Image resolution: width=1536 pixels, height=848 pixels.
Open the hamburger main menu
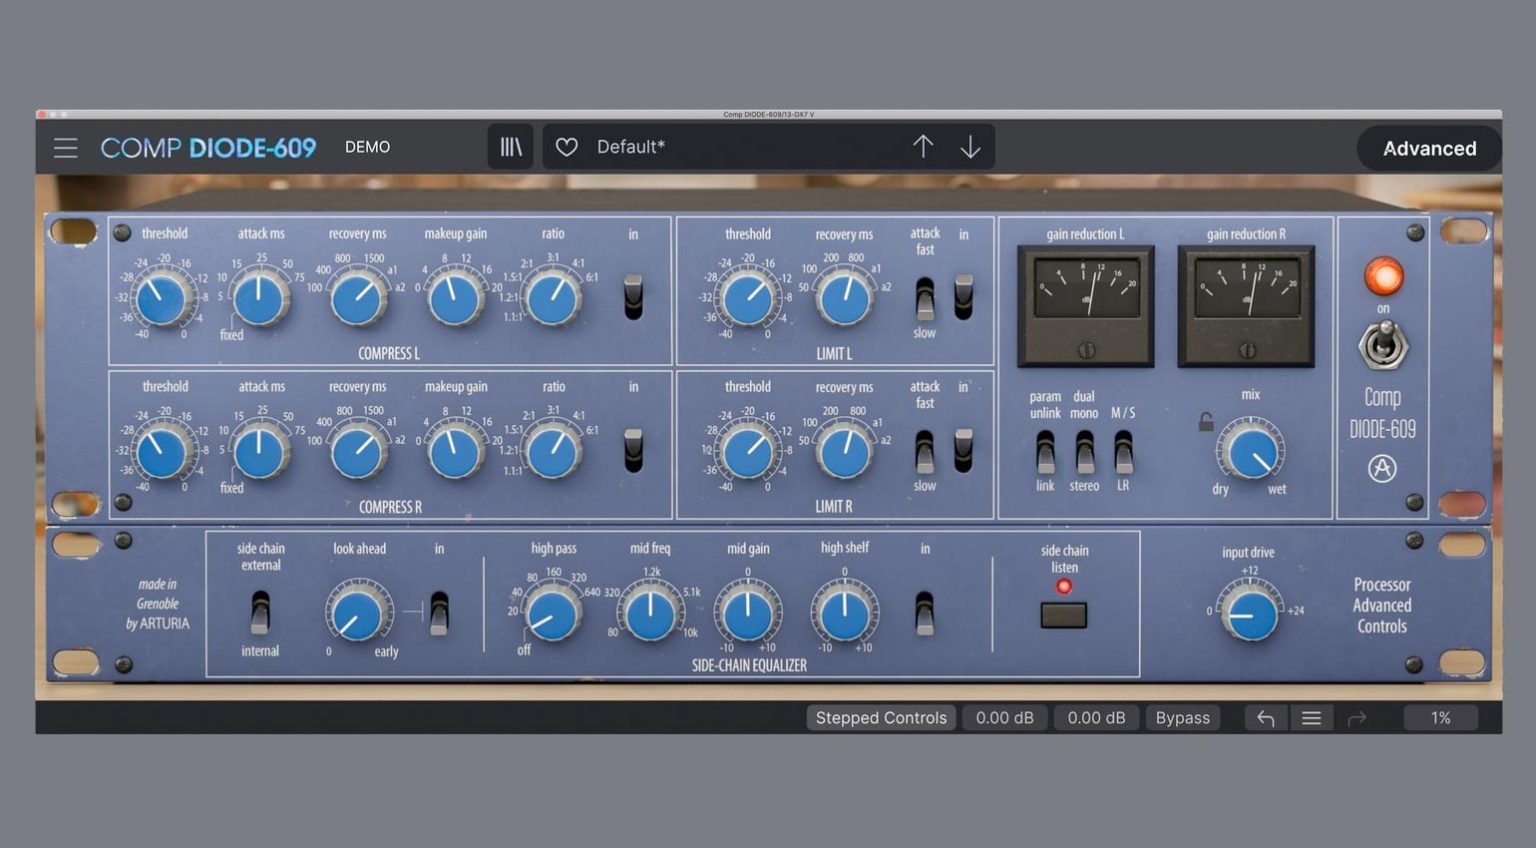(65, 147)
